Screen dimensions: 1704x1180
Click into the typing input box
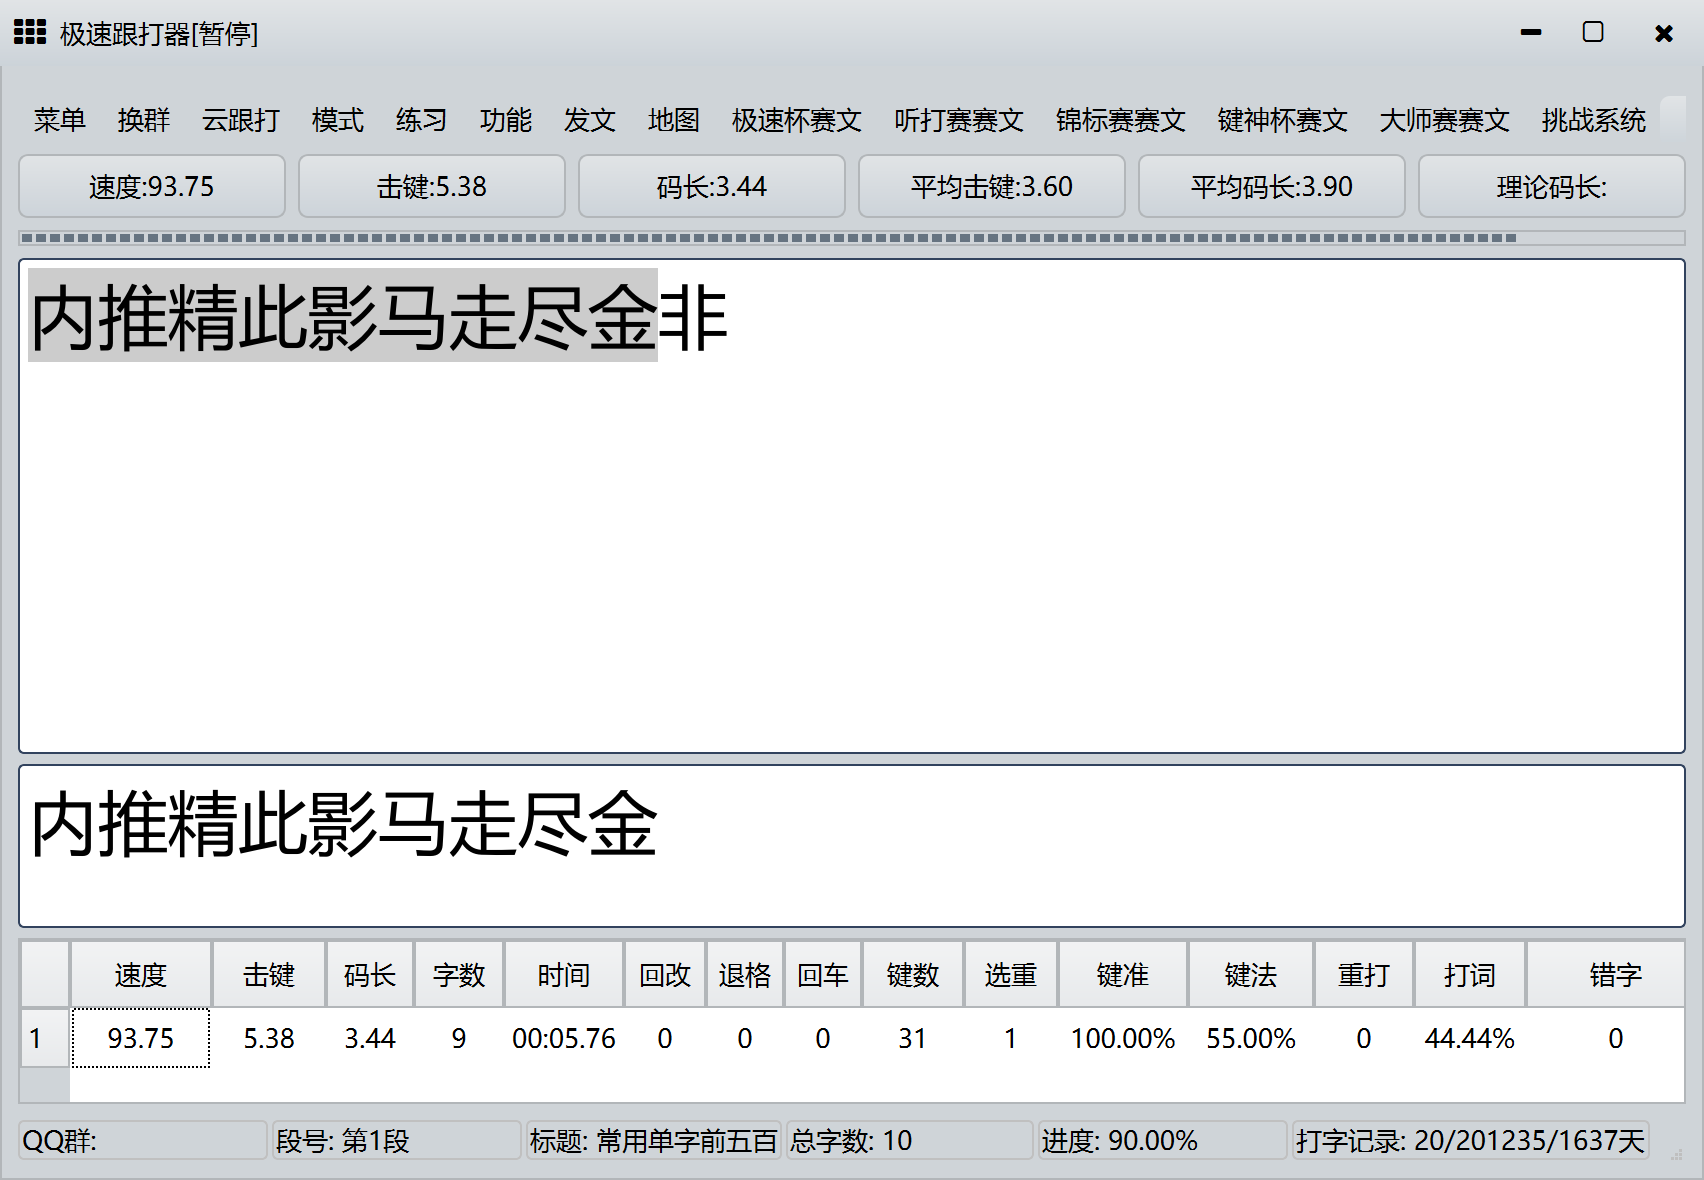[x=852, y=846]
